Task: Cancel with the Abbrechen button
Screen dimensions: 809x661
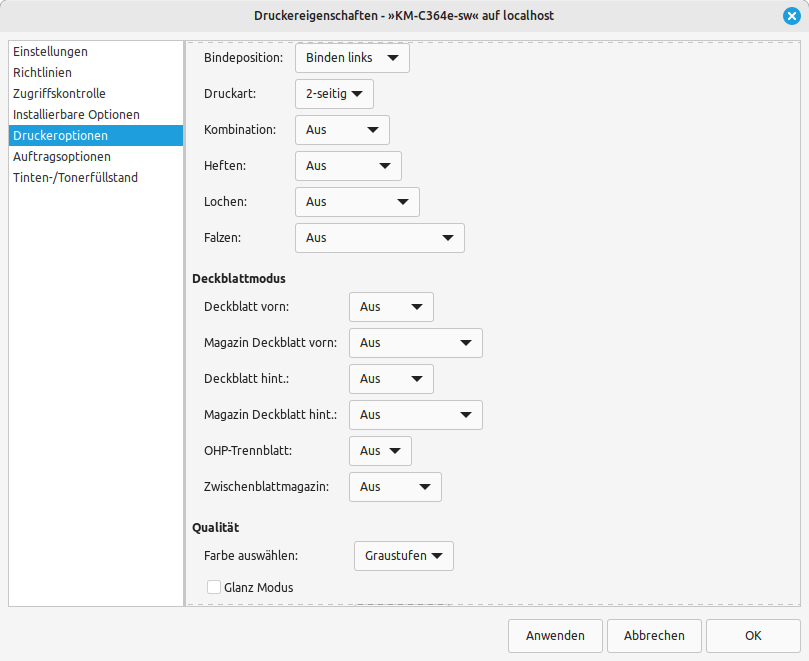Action: coord(654,636)
